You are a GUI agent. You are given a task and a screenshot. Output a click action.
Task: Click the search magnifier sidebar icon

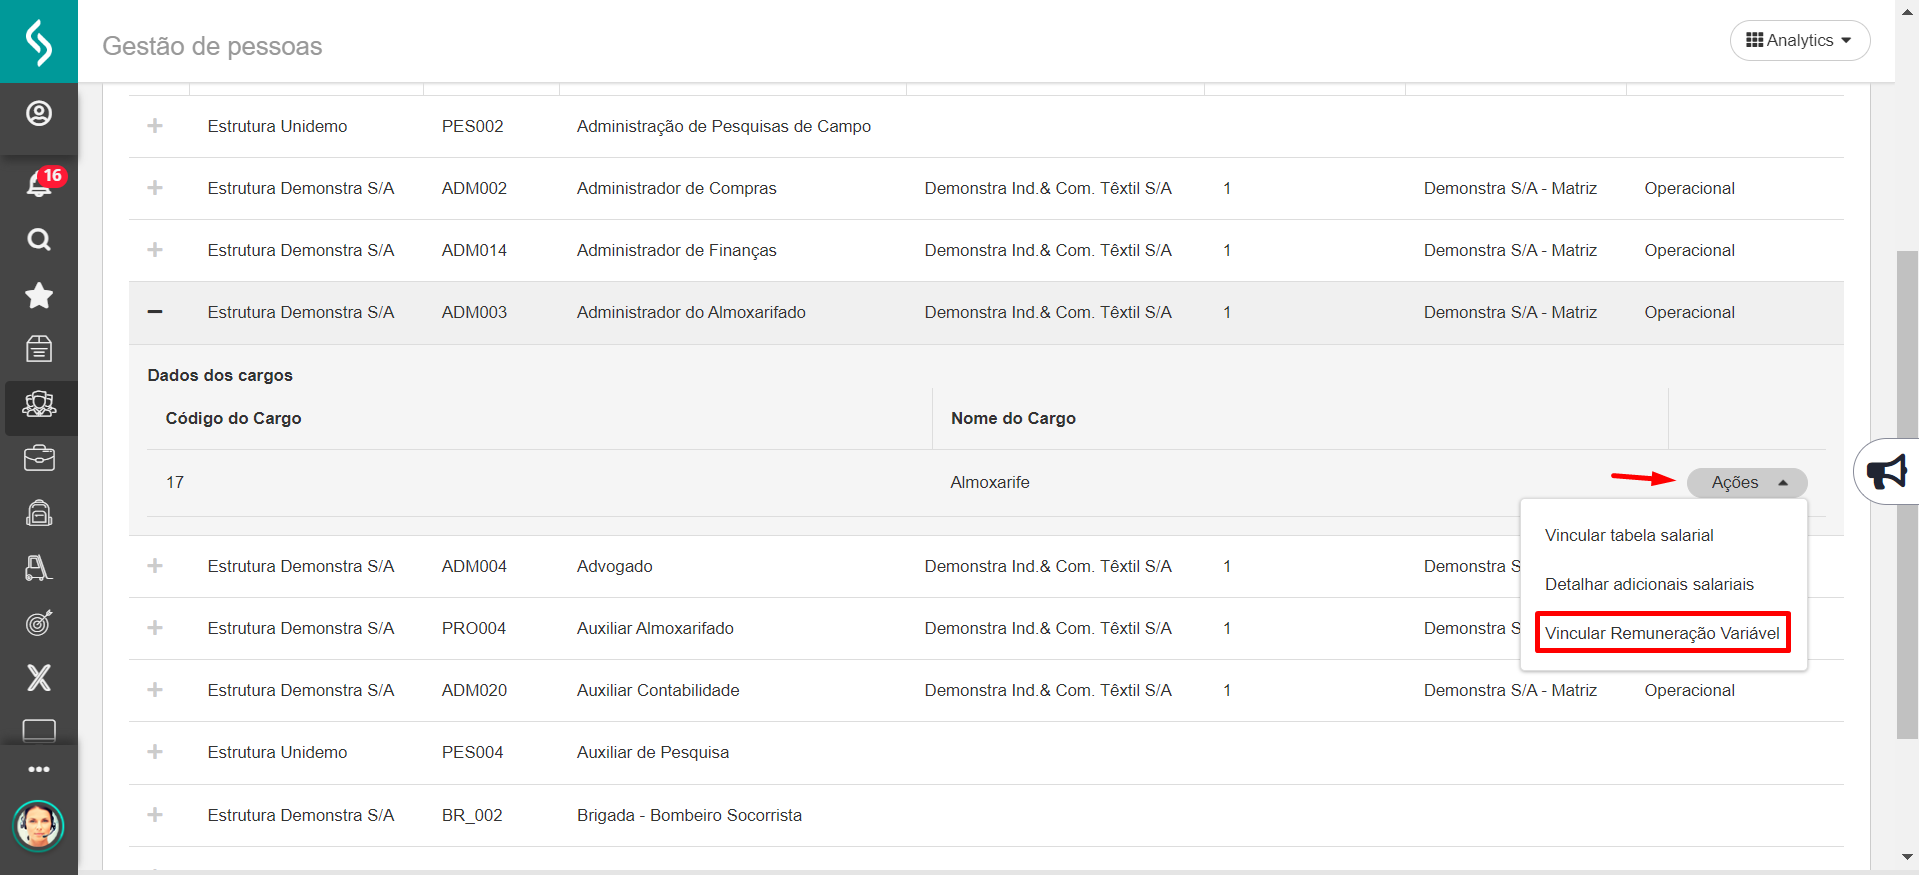tap(39, 240)
